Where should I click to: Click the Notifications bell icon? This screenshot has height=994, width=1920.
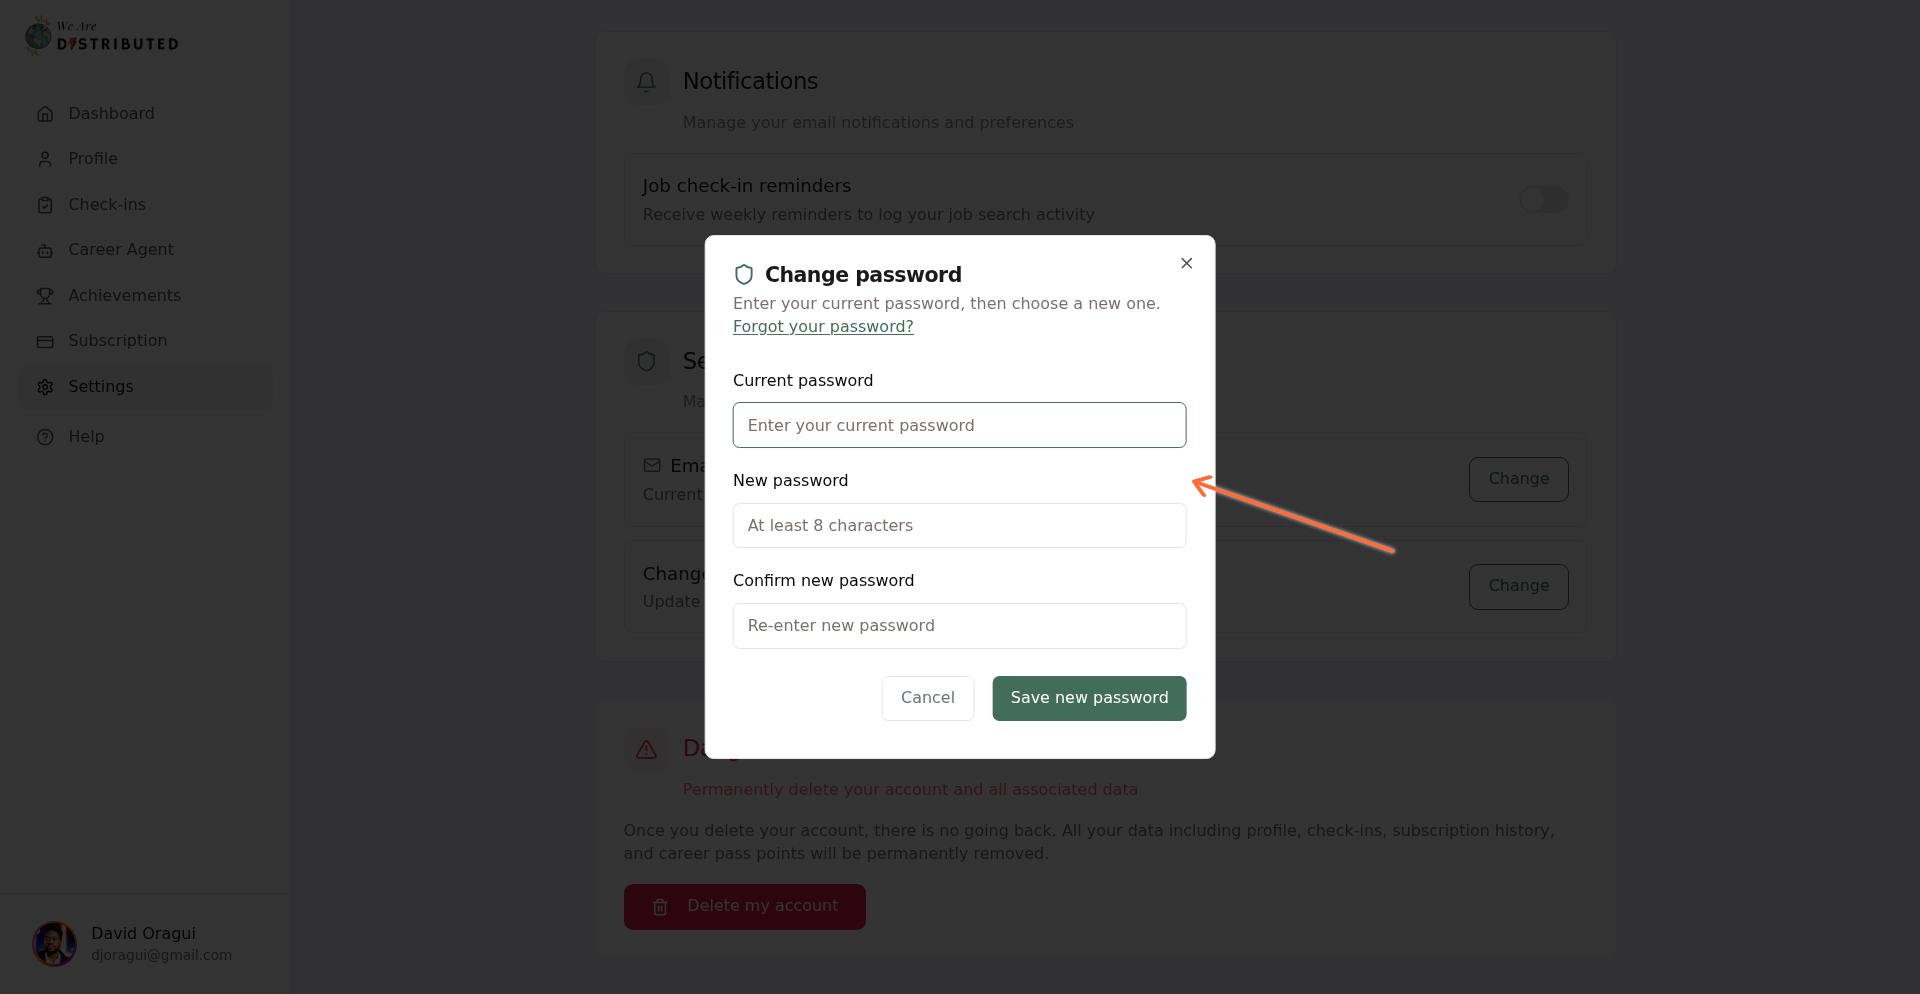[646, 82]
